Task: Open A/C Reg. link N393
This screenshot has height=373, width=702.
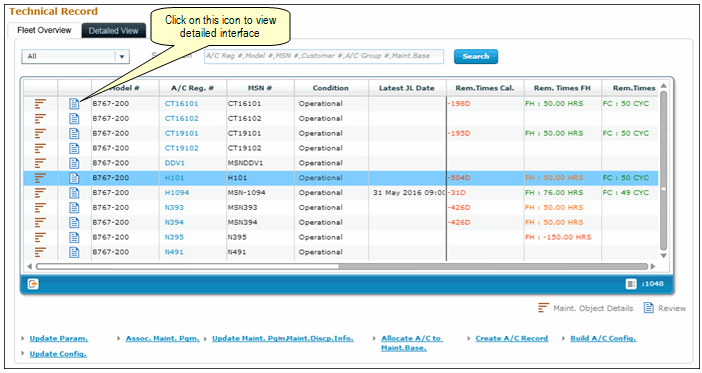Action: click(174, 208)
